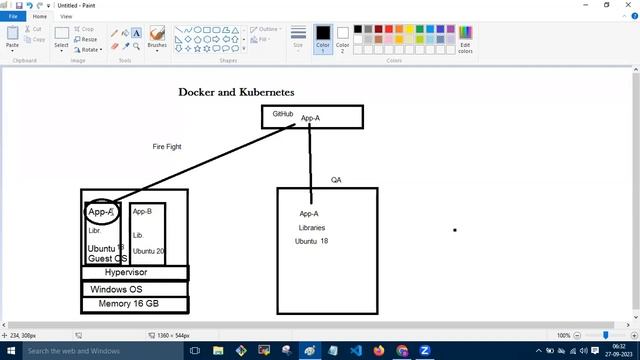This screenshot has height=360, width=640.
Task: Choose the Triangle shape
Action: (x=235, y=30)
